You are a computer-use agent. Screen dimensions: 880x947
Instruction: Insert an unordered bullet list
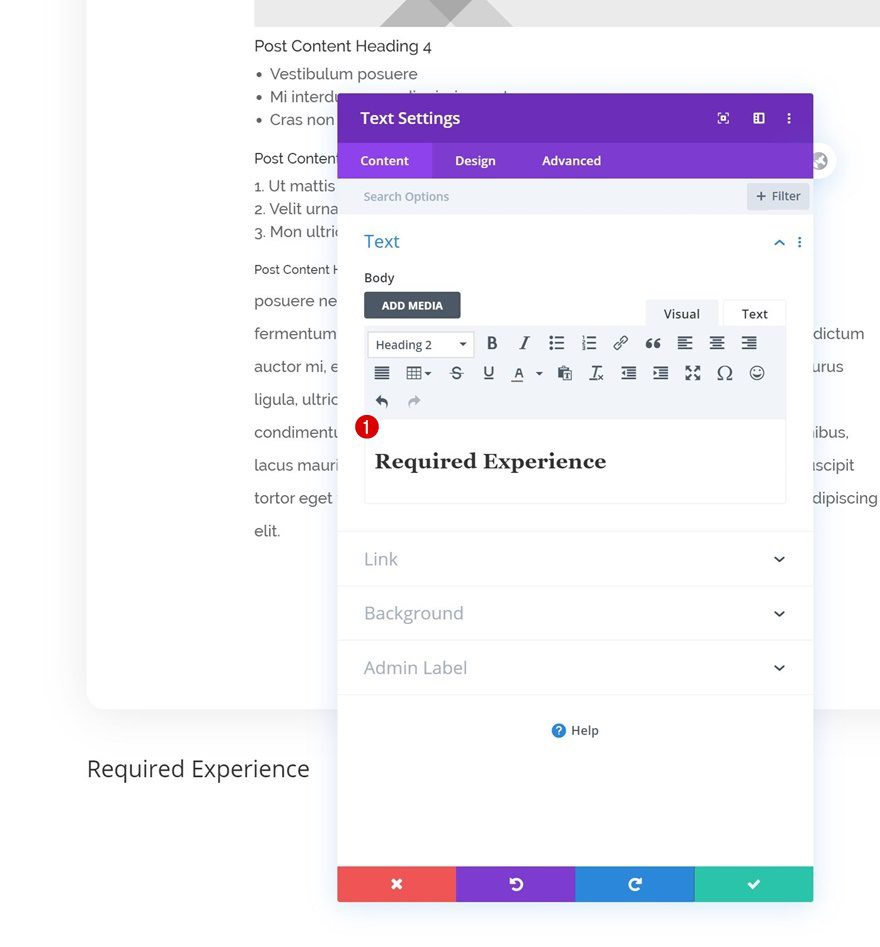coord(556,343)
